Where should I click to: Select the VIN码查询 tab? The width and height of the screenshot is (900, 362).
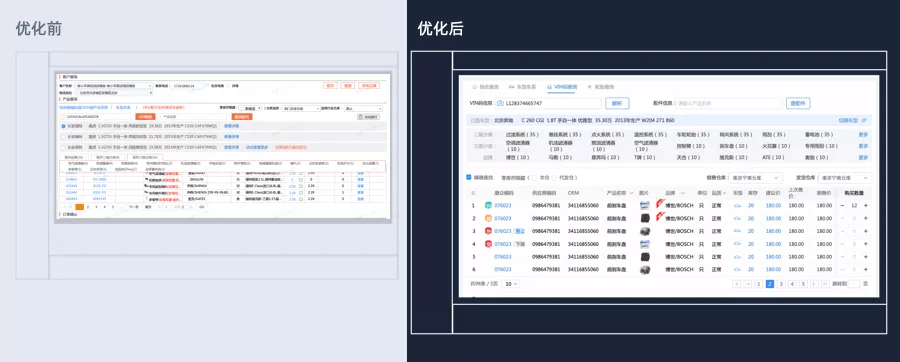[562, 87]
